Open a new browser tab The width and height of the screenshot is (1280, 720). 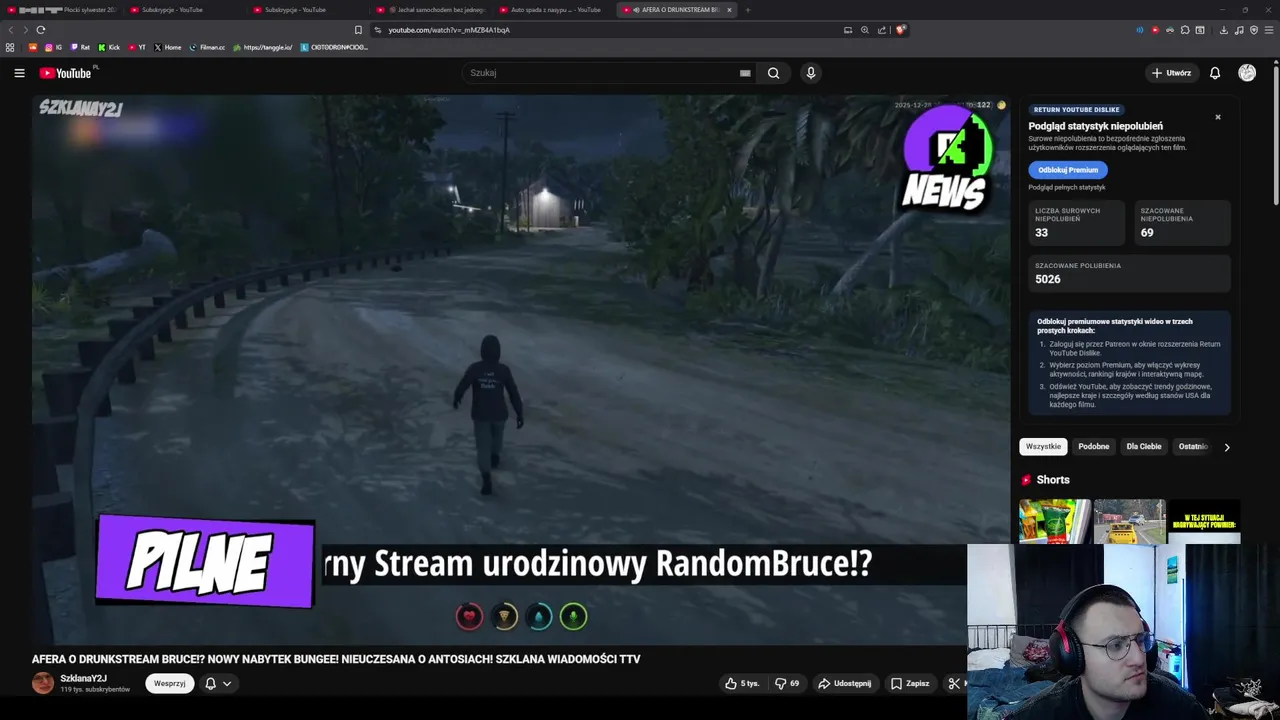(x=748, y=10)
